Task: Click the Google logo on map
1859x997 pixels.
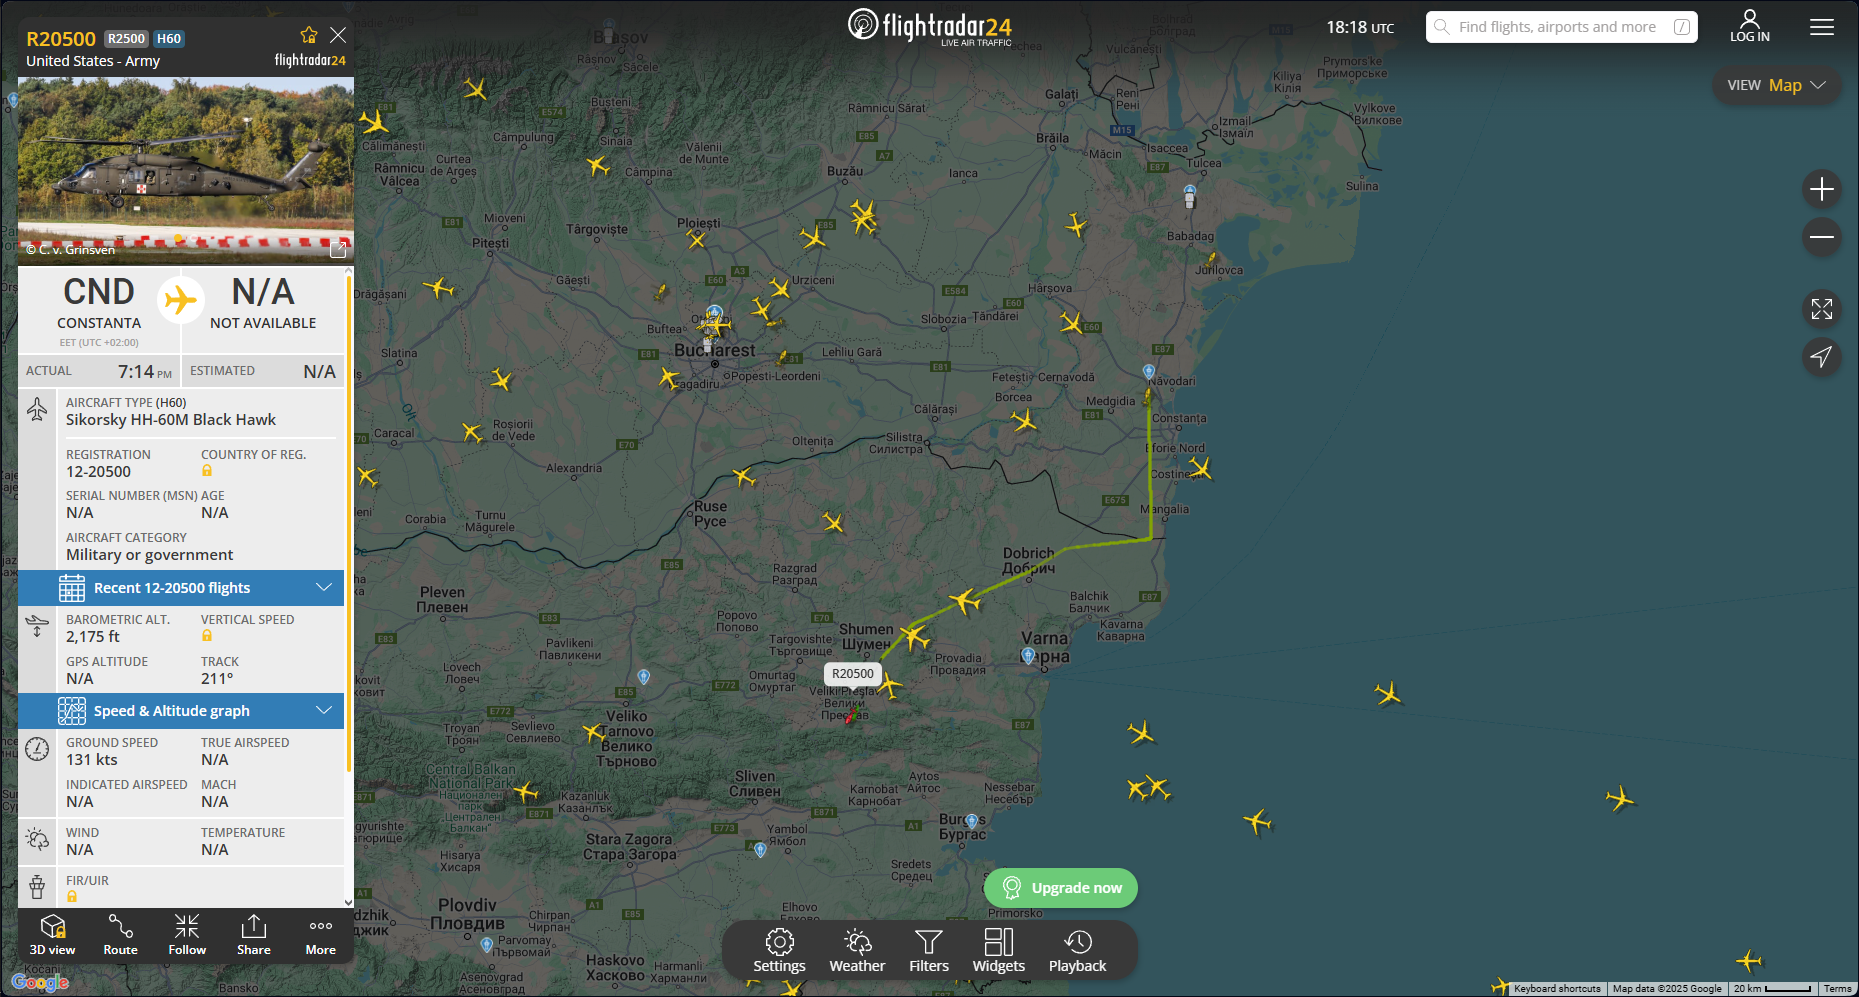Action: click(40, 983)
